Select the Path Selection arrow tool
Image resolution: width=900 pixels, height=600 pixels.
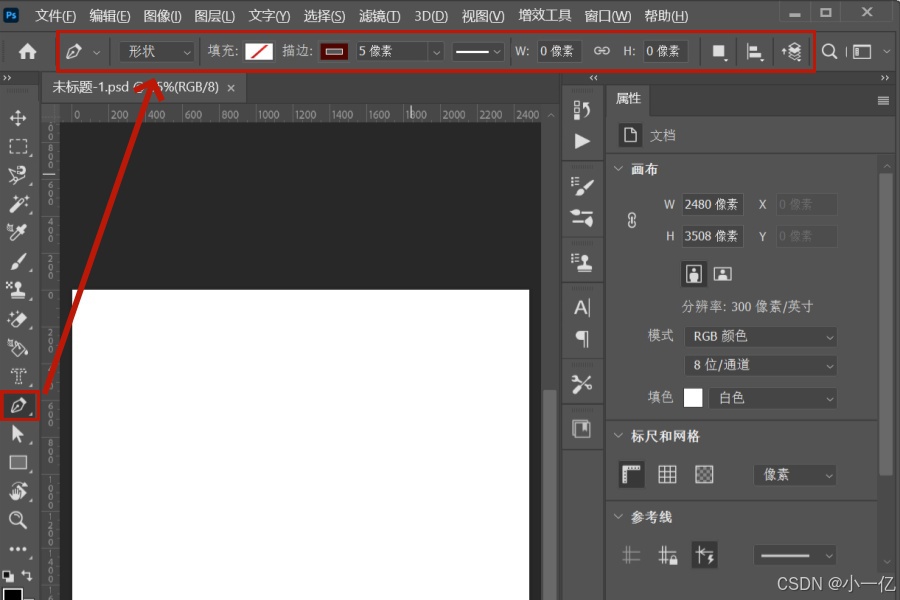click(18, 434)
